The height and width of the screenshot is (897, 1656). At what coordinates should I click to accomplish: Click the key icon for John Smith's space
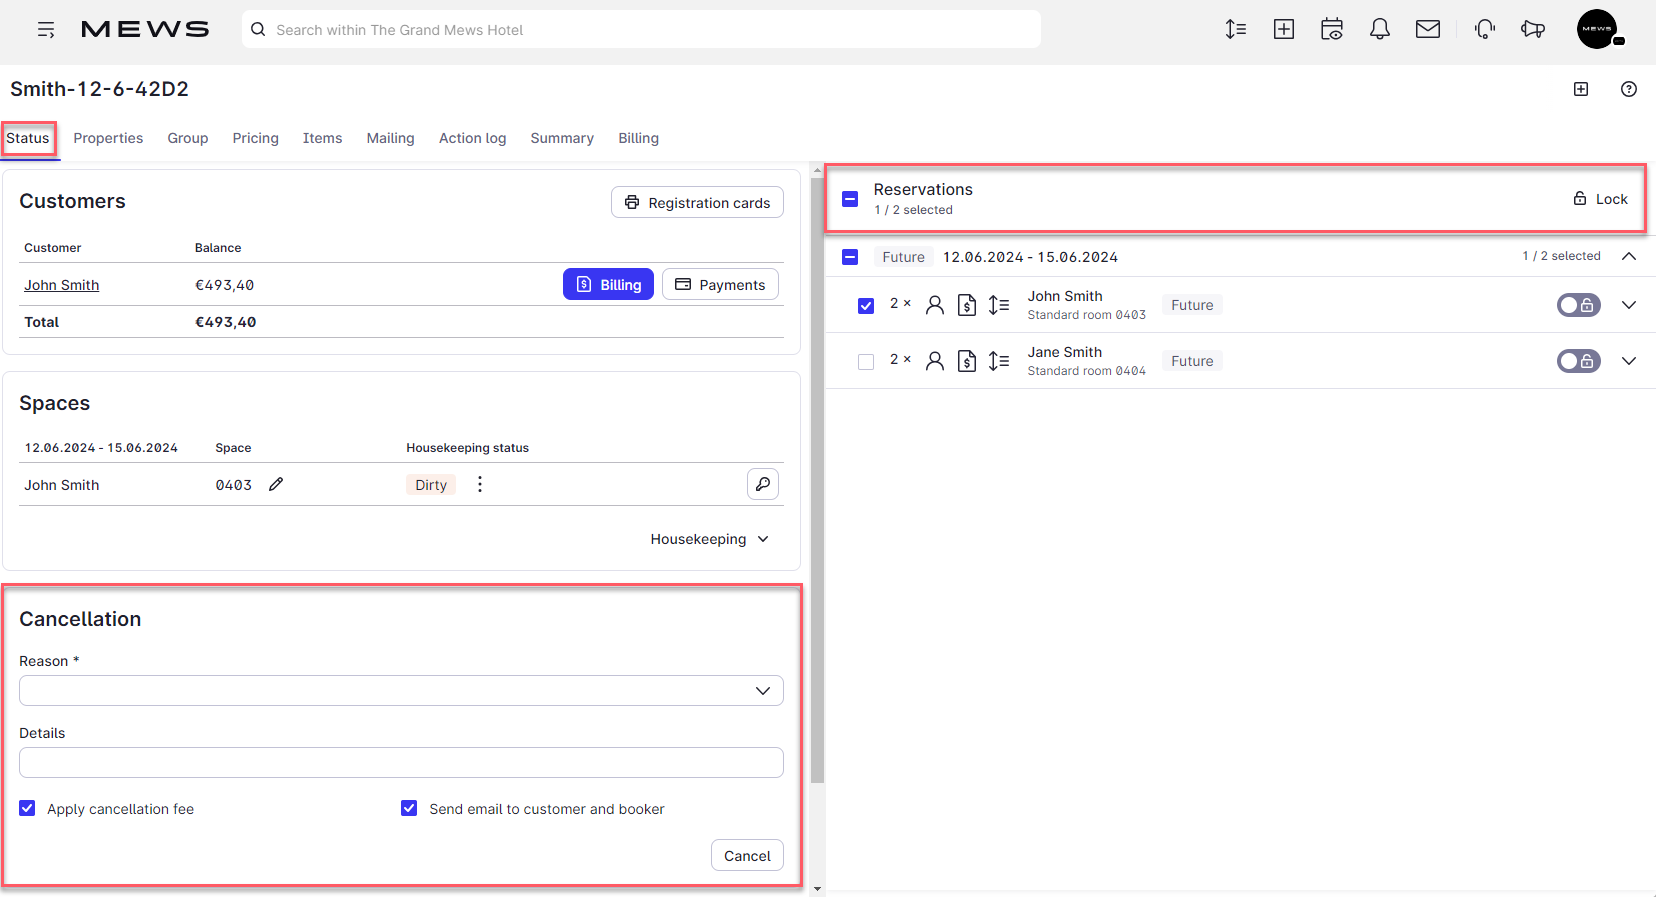tap(762, 484)
